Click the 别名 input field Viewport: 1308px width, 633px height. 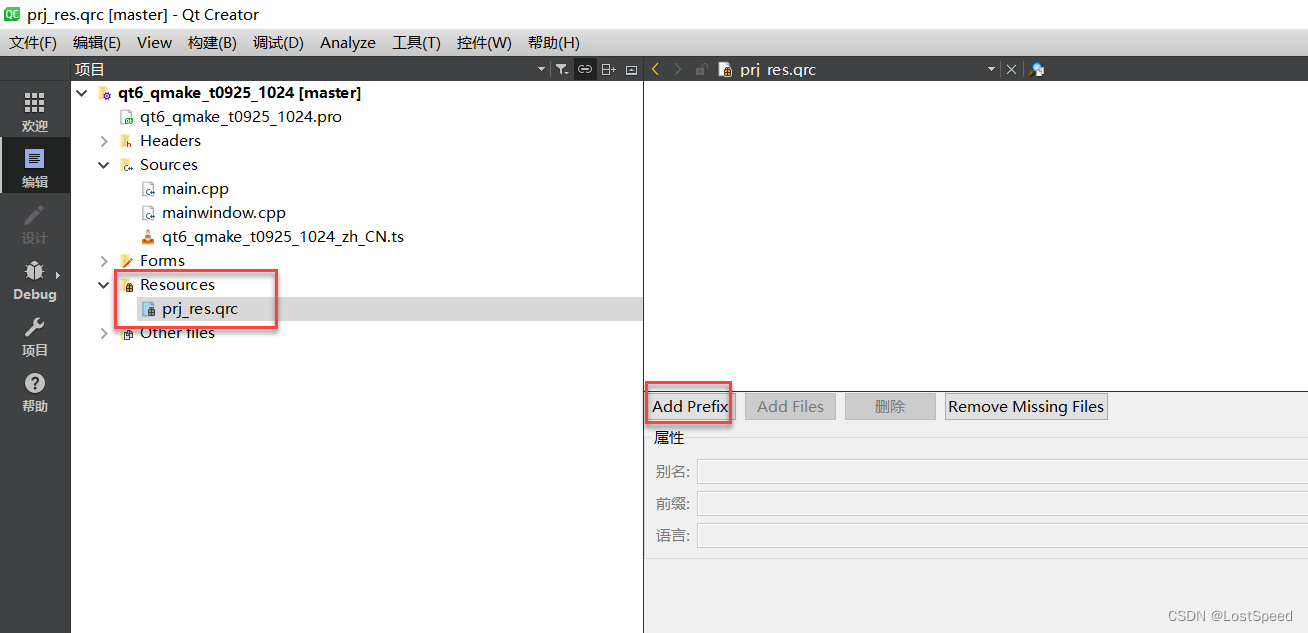click(1002, 471)
